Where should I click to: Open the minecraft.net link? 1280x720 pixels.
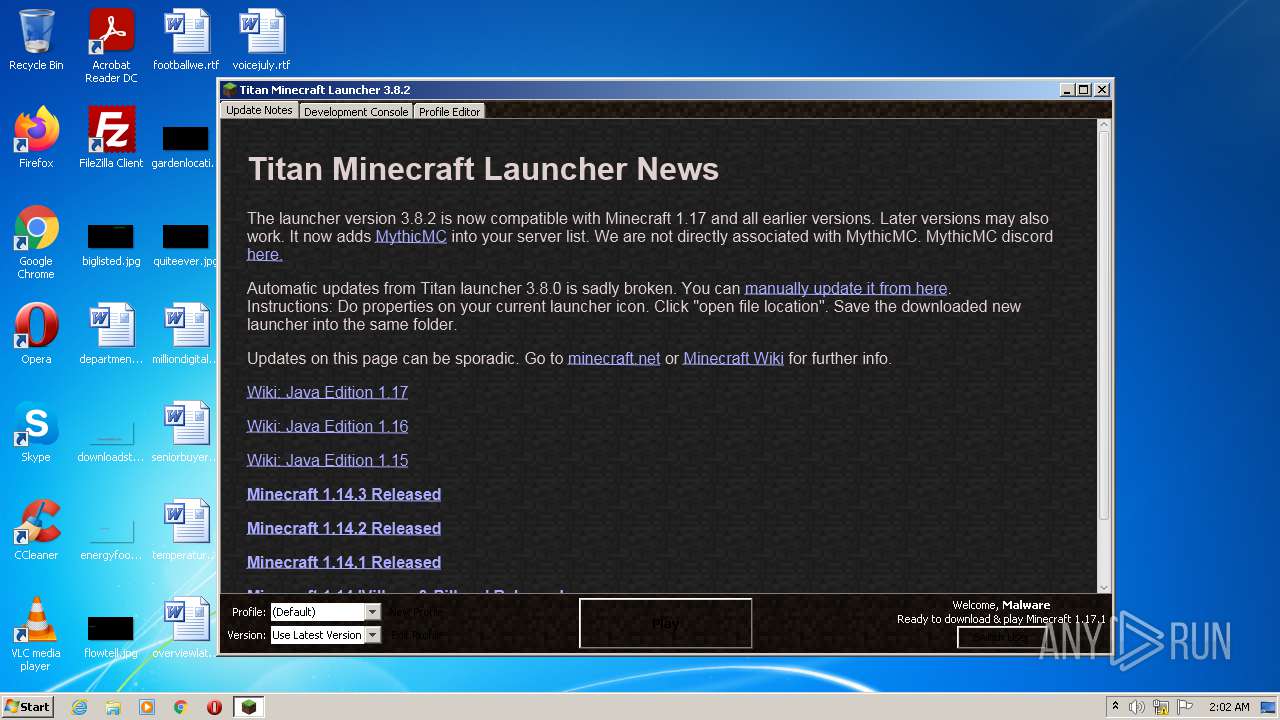tap(614, 359)
